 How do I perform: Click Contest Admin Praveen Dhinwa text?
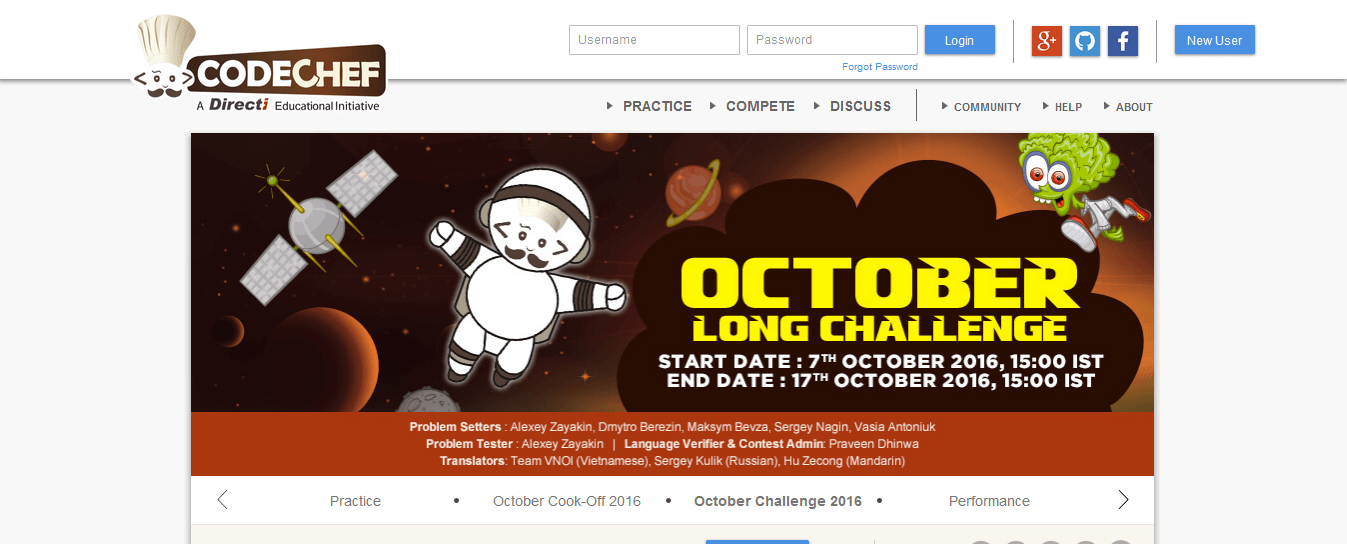(771, 444)
